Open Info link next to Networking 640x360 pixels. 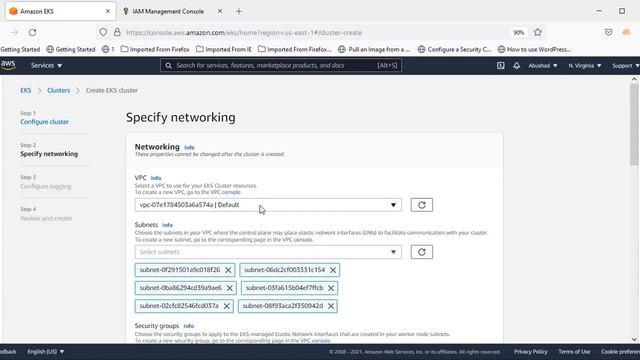pyautogui.click(x=189, y=147)
